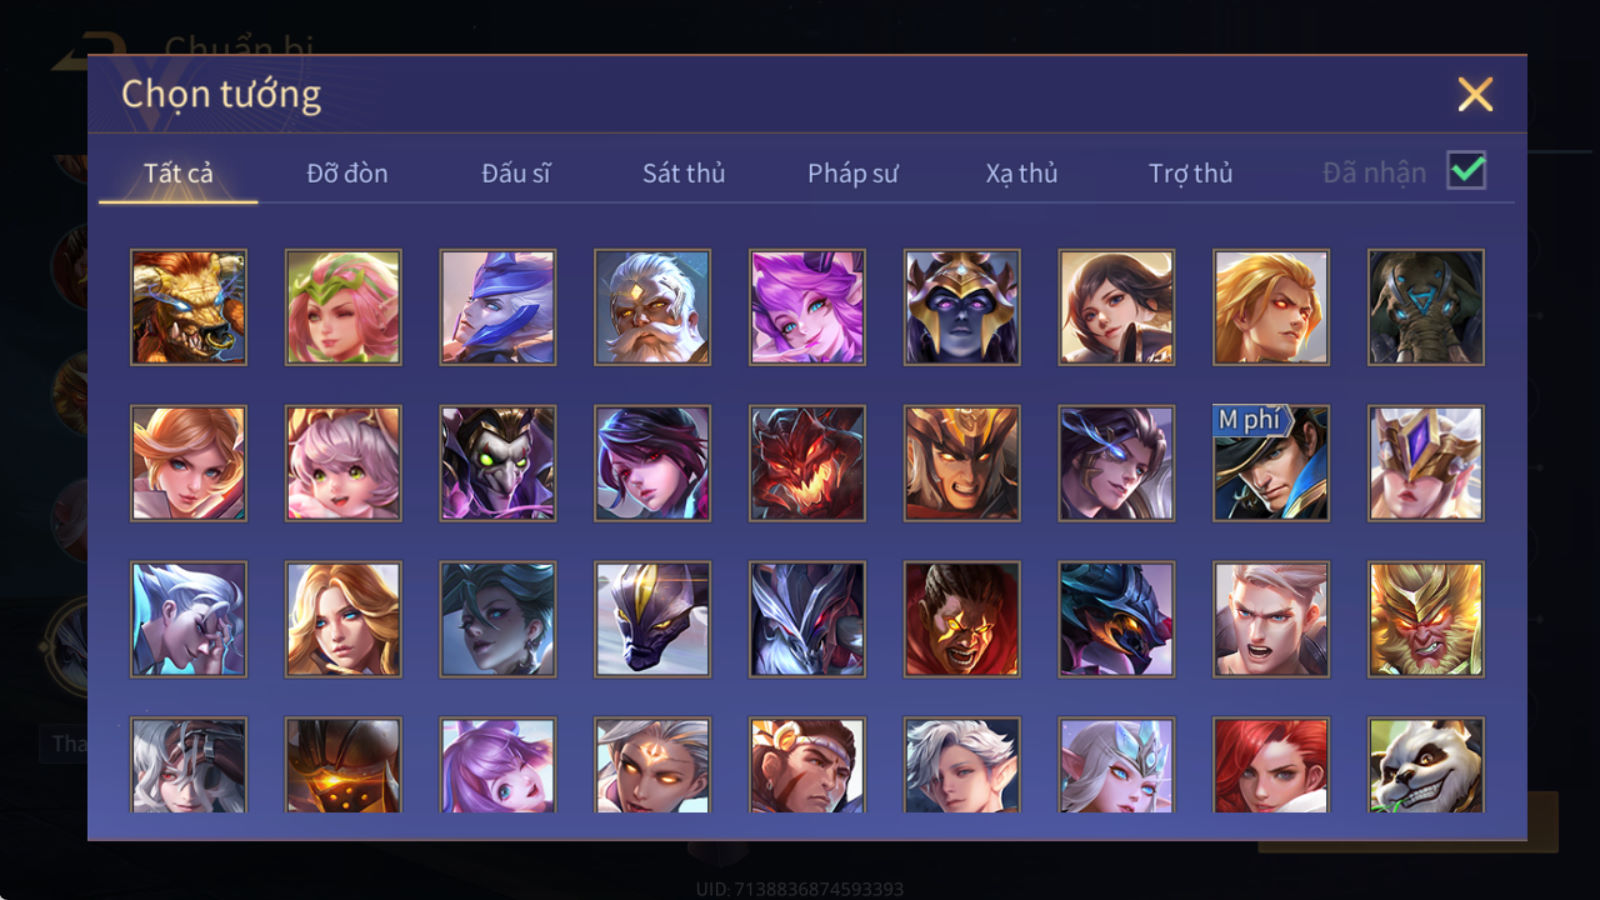
Task: Select the pink-haired girl with green crown
Action: (x=343, y=307)
